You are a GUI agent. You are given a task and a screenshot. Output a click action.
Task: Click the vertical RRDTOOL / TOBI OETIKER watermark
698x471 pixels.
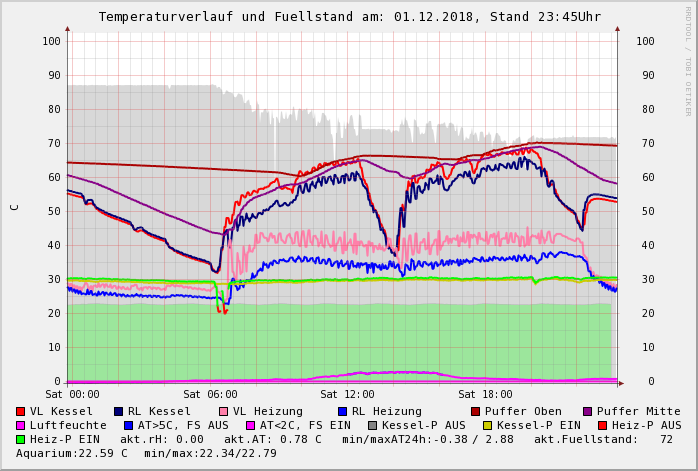click(688, 60)
